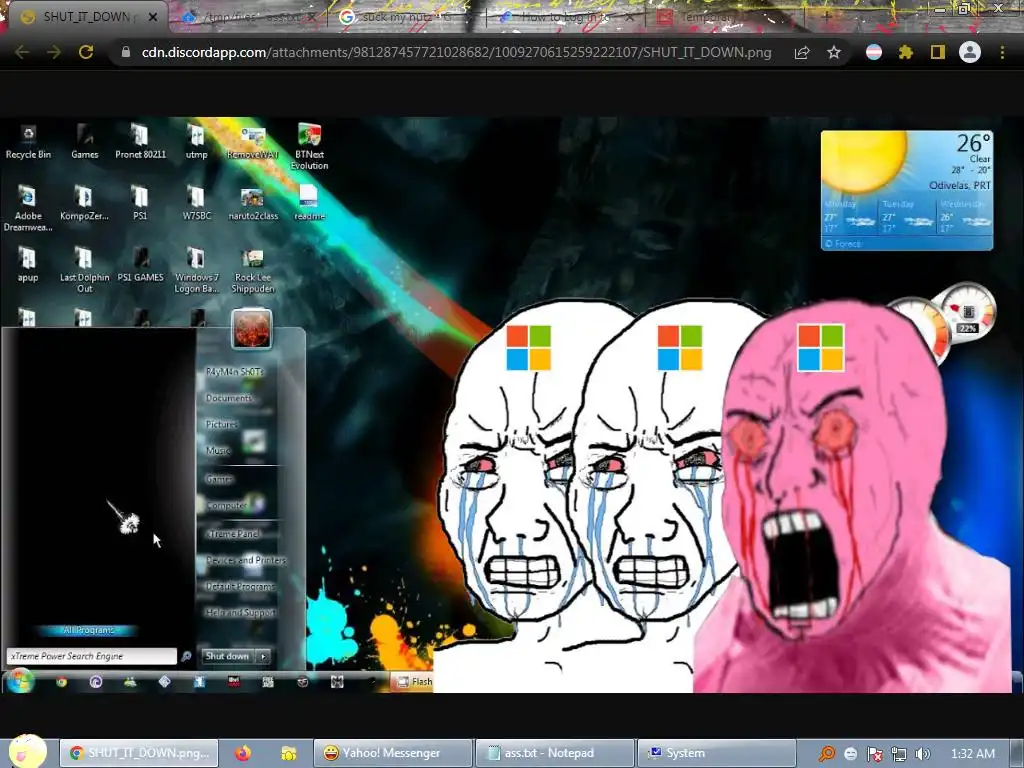
Task: Close the 'How to log in' tab
Action: [x=630, y=18]
